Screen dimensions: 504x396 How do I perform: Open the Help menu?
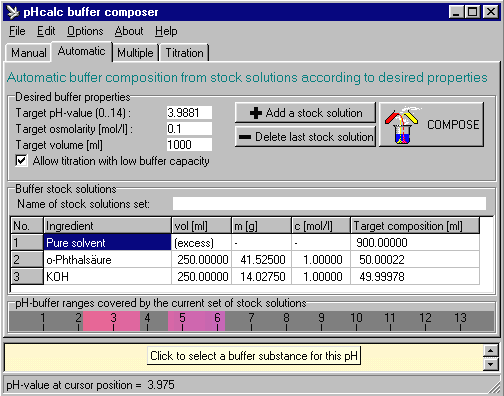click(x=166, y=31)
